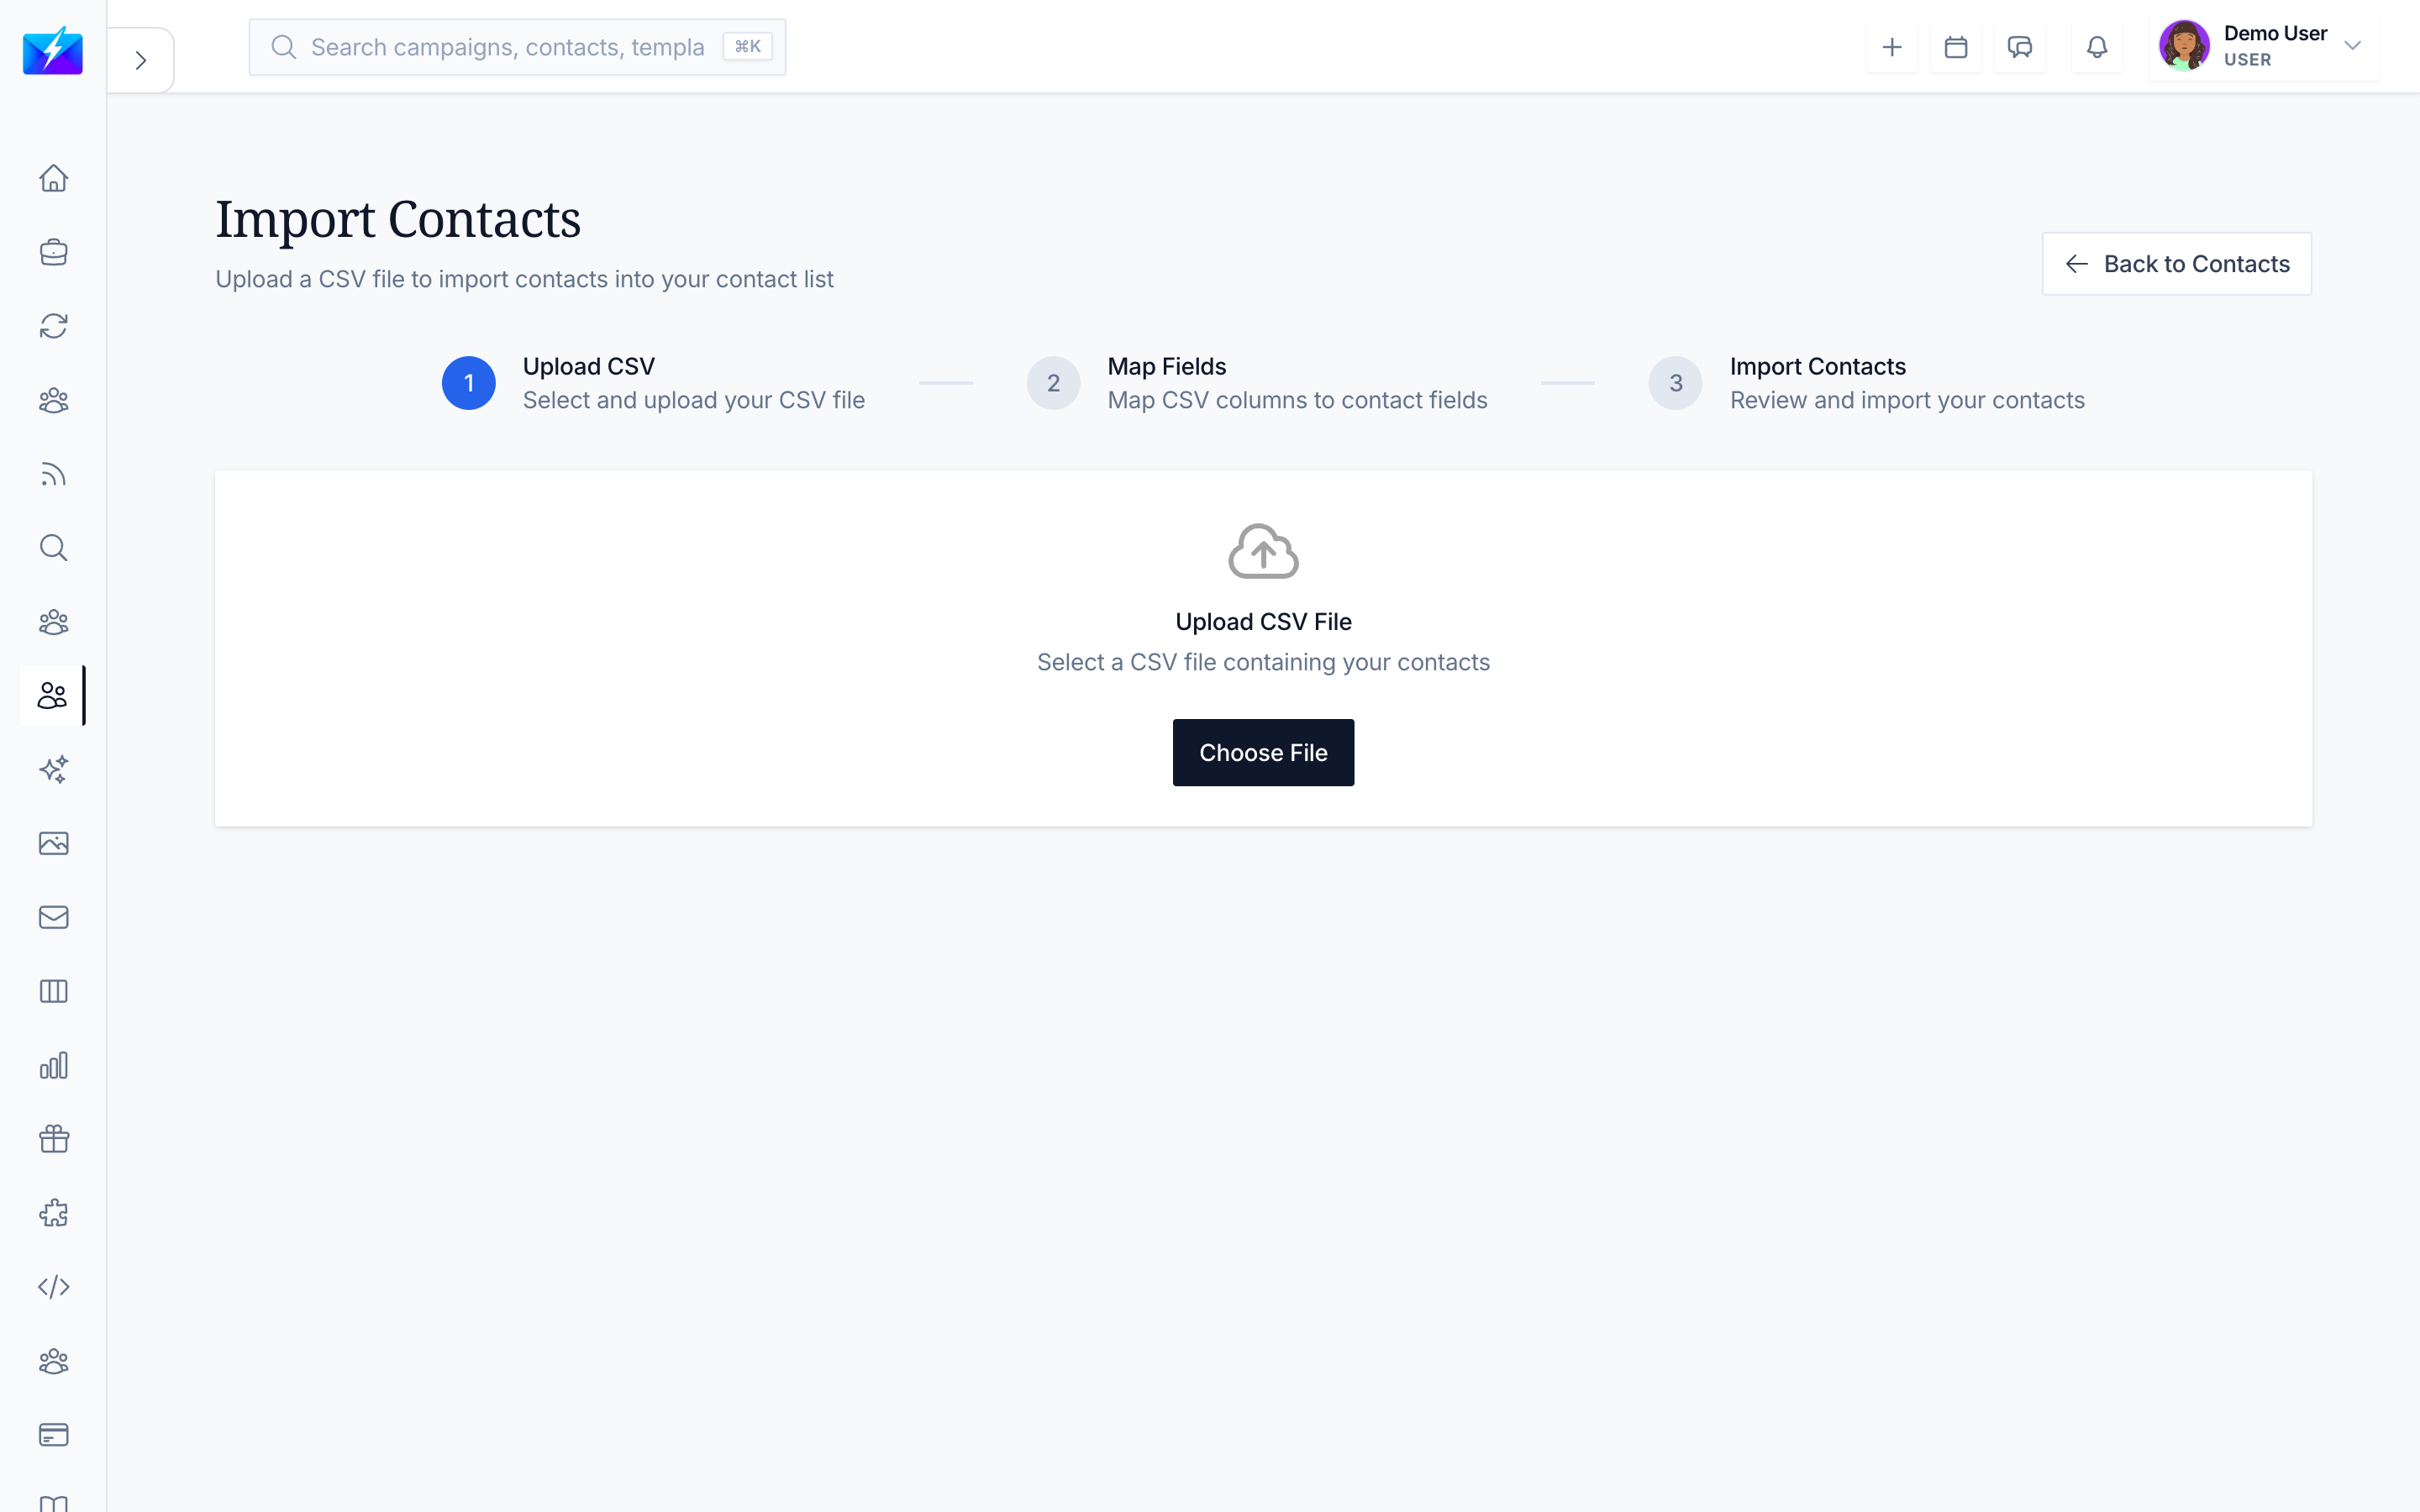Open the magnifier search icon in sidebar
This screenshot has width=2420, height=1512.
pos(53,548)
